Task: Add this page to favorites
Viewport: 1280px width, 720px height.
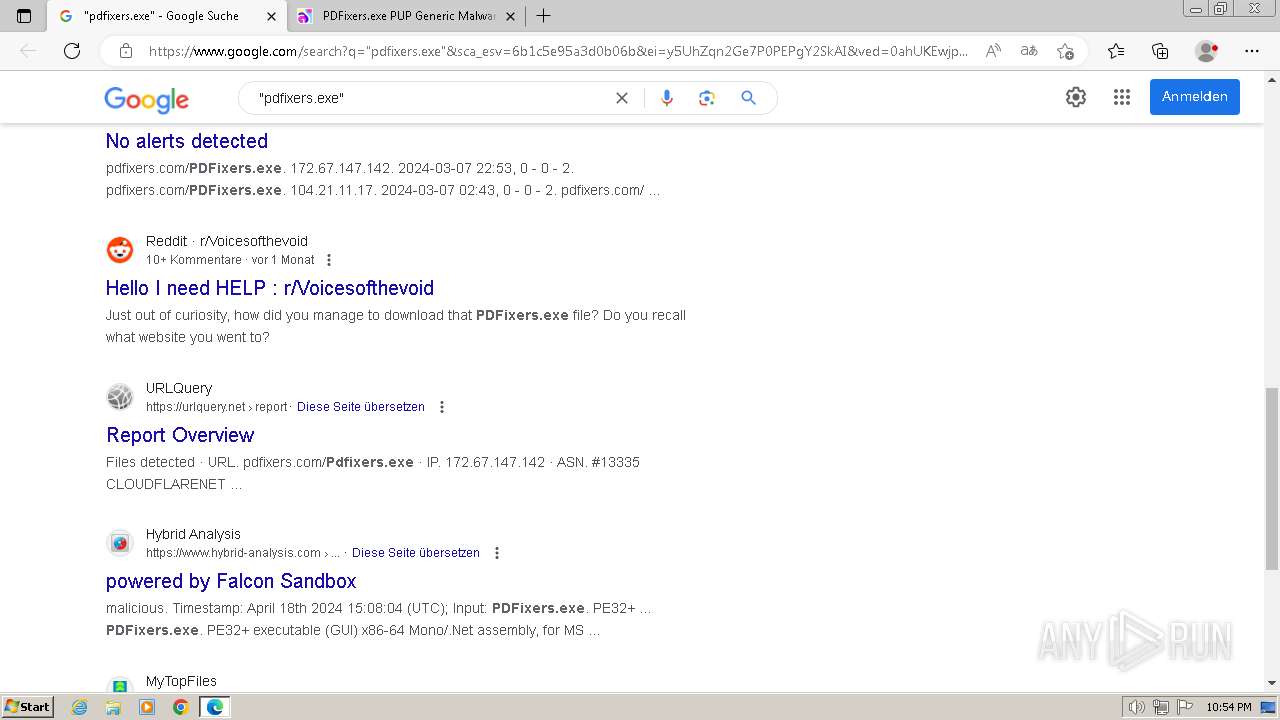Action: pos(1065,51)
